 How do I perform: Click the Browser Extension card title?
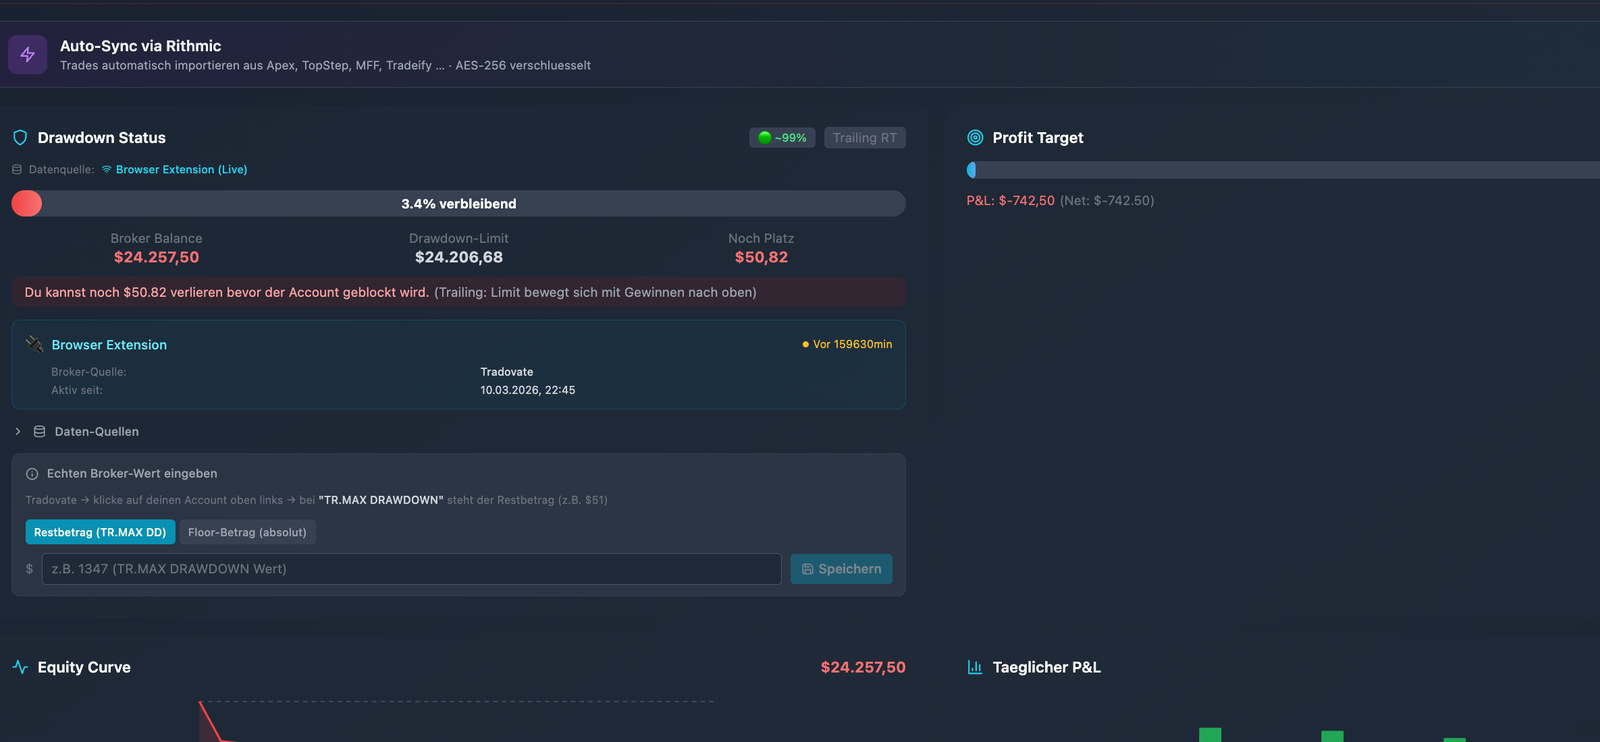click(109, 345)
